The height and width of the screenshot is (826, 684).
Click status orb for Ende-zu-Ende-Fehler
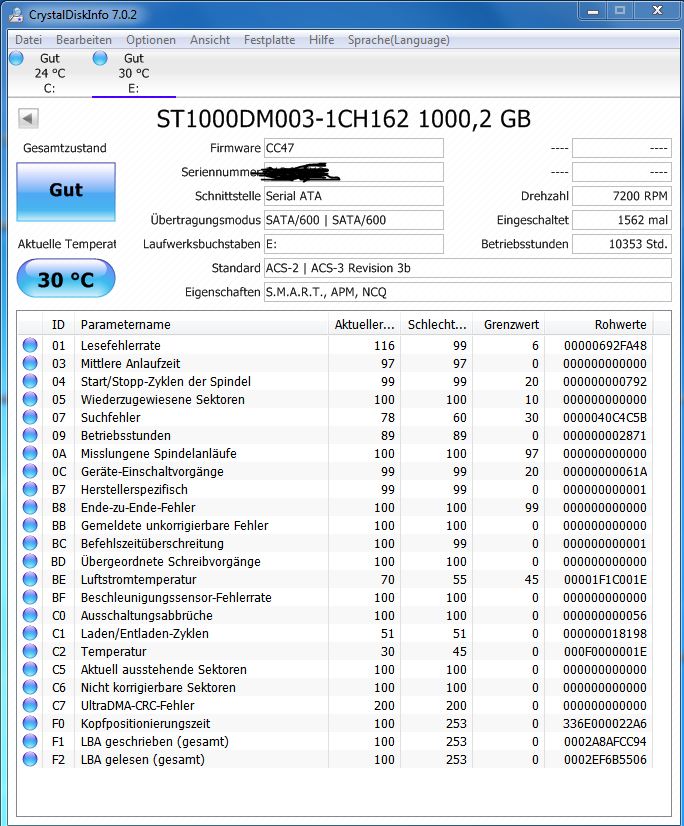(x=30, y=507)
